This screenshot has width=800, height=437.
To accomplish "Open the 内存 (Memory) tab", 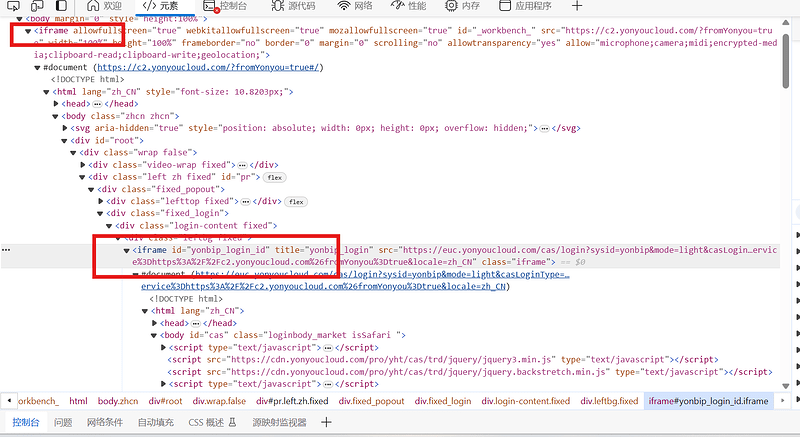I will coord(462,6).
